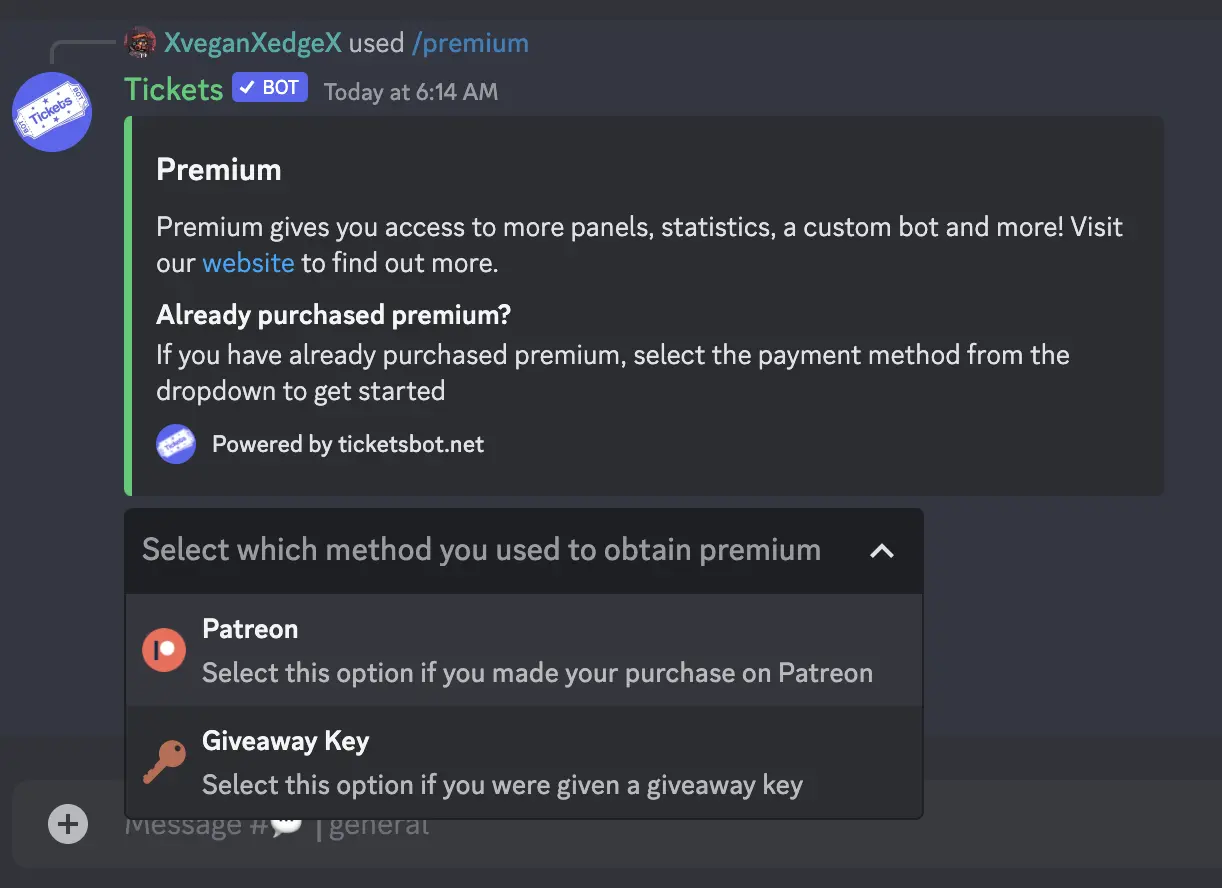
Task: Collapse the premium method selection dropdown
Action: tap(881, 551)
